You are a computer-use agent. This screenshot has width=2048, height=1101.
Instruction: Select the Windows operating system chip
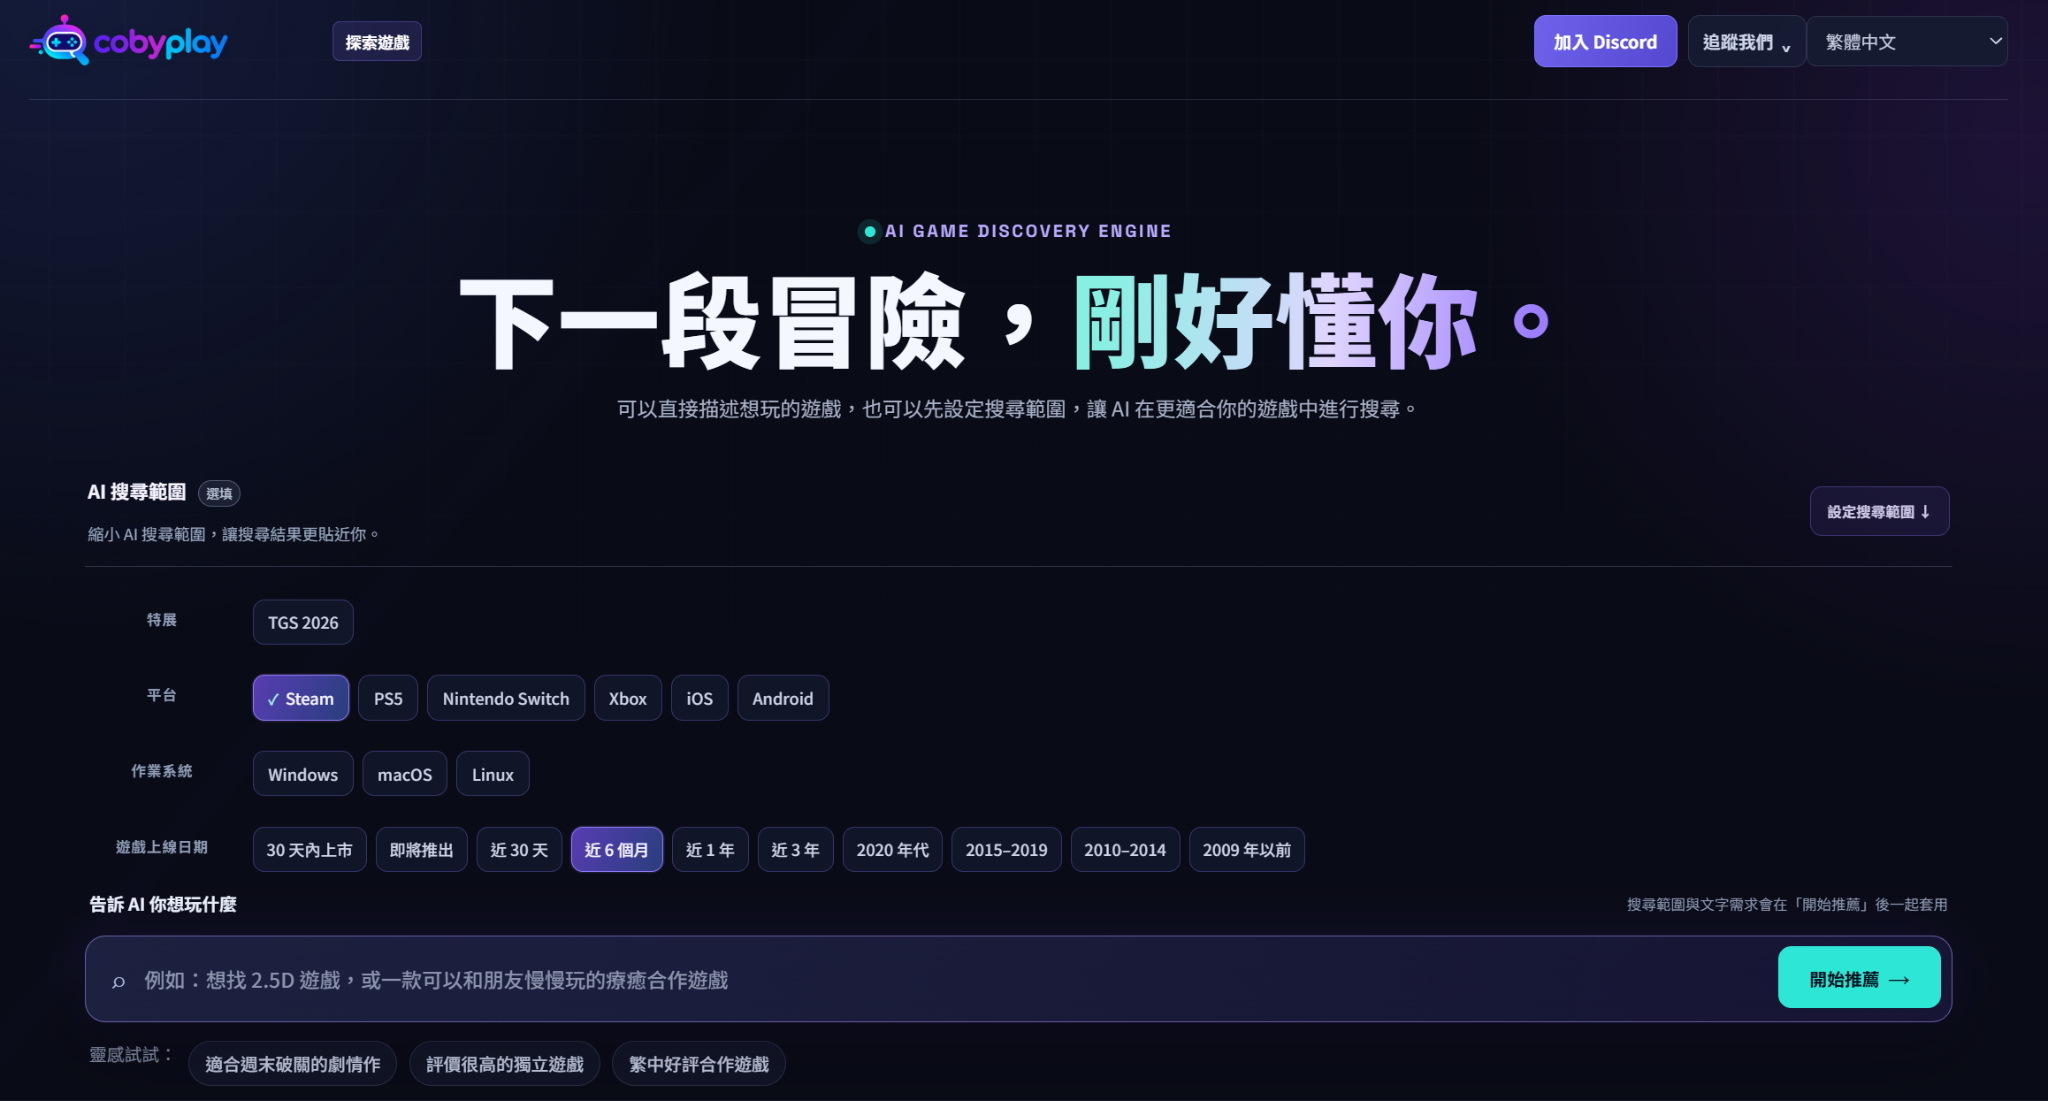point(303,774)
